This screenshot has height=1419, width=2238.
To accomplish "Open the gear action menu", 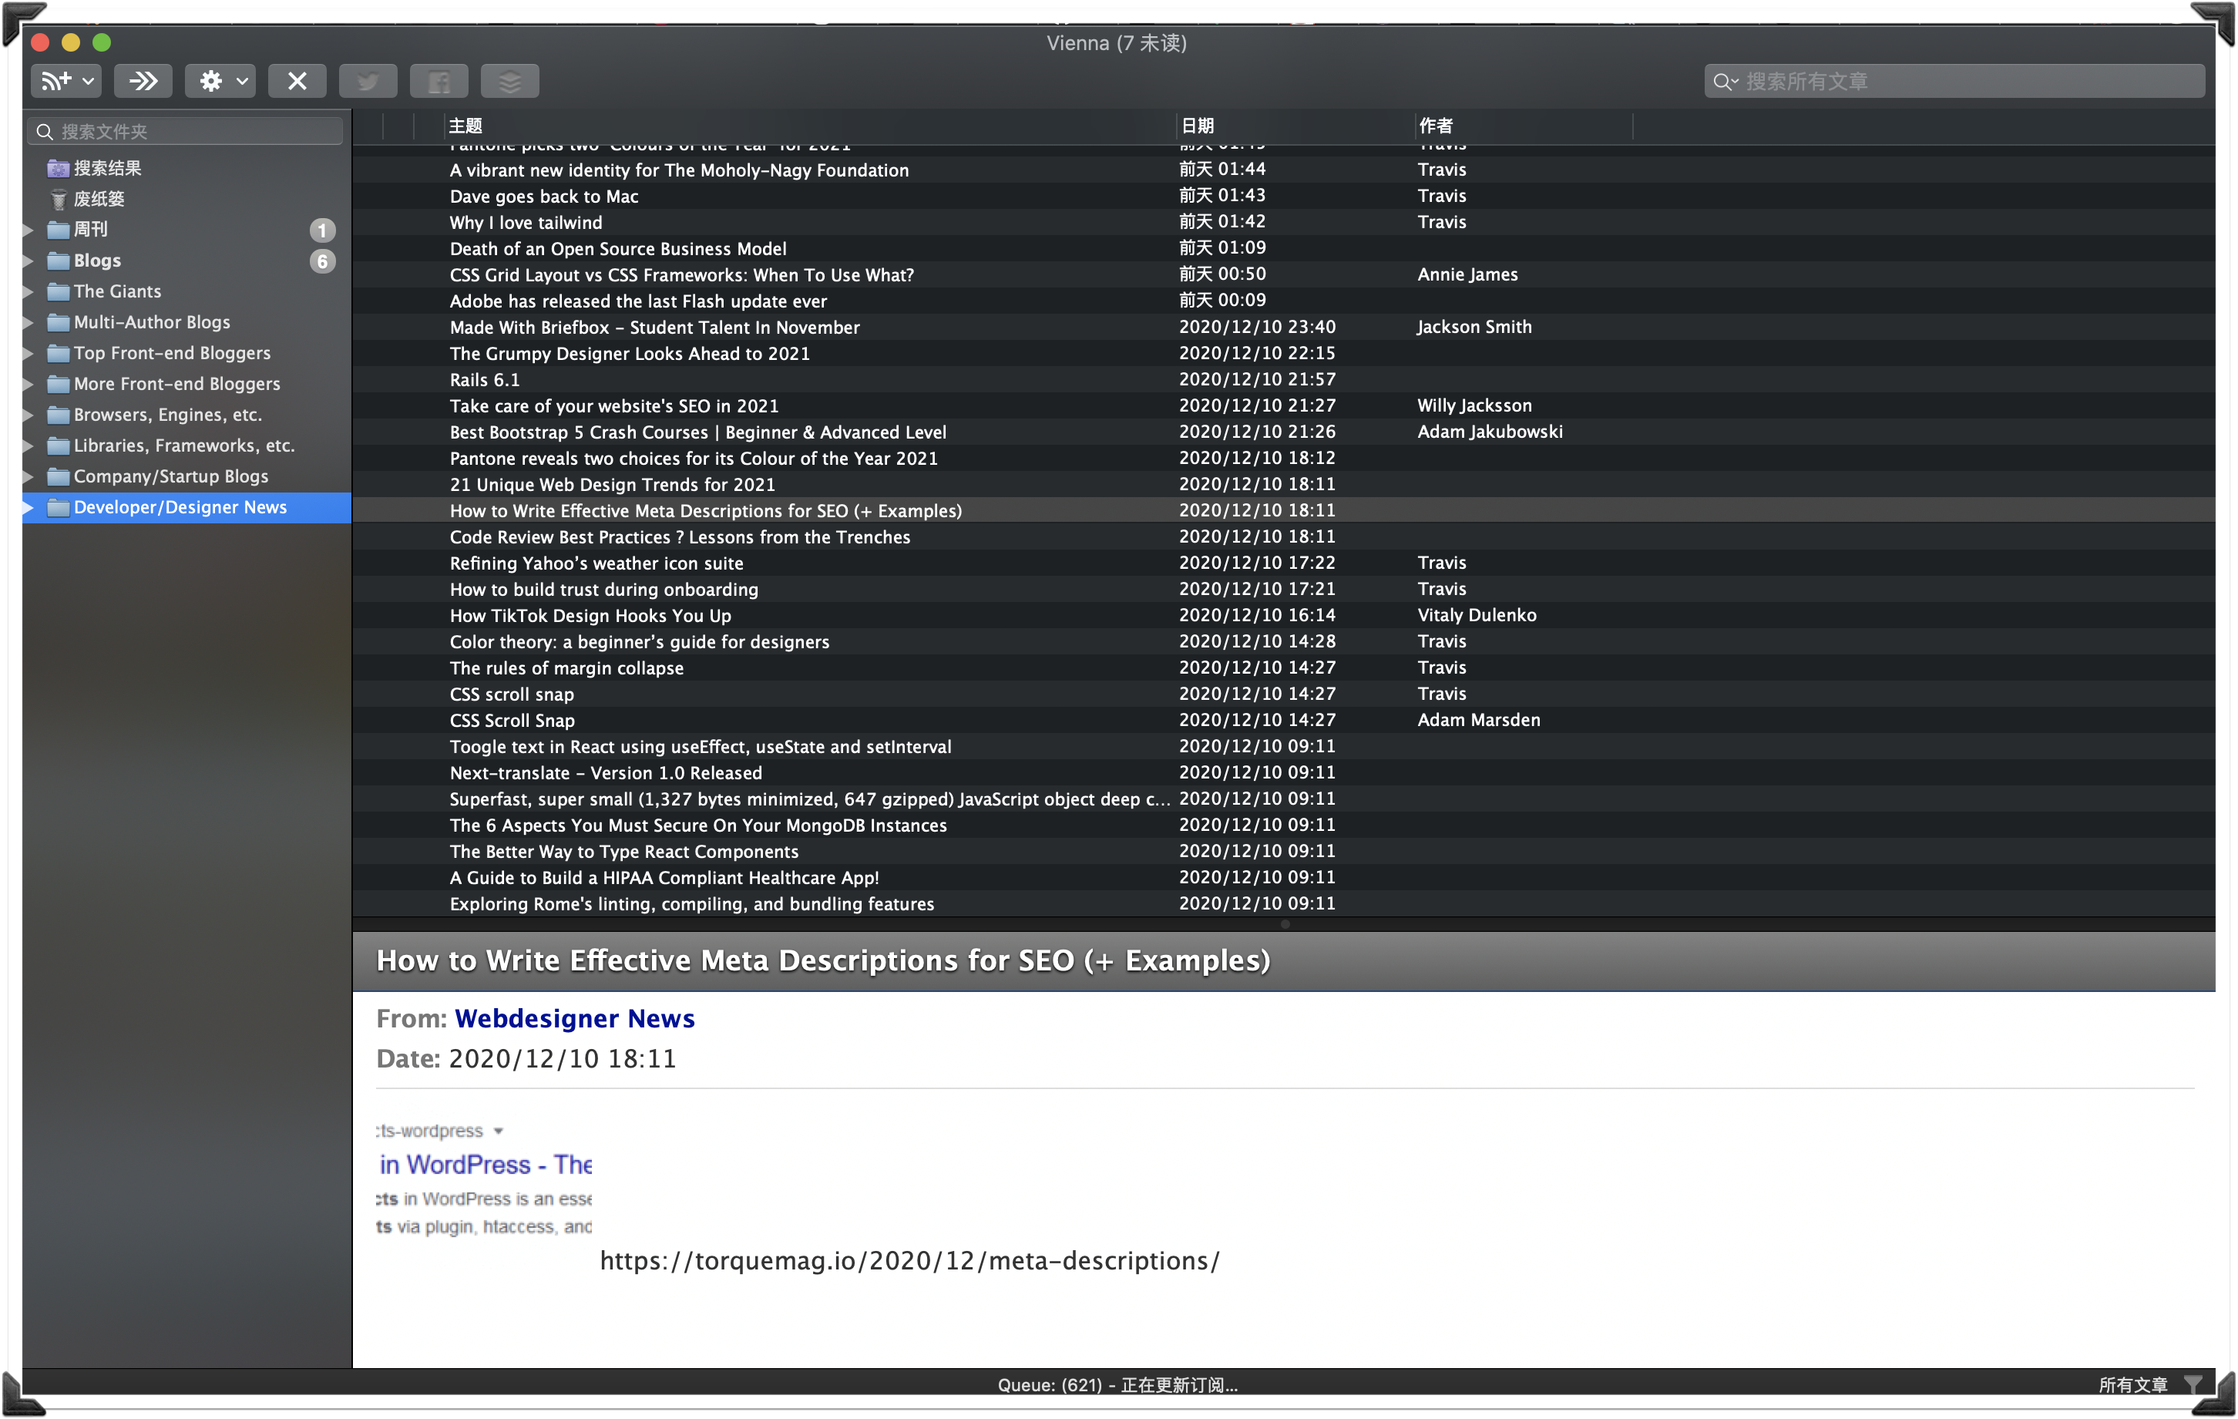I will 221,81.
